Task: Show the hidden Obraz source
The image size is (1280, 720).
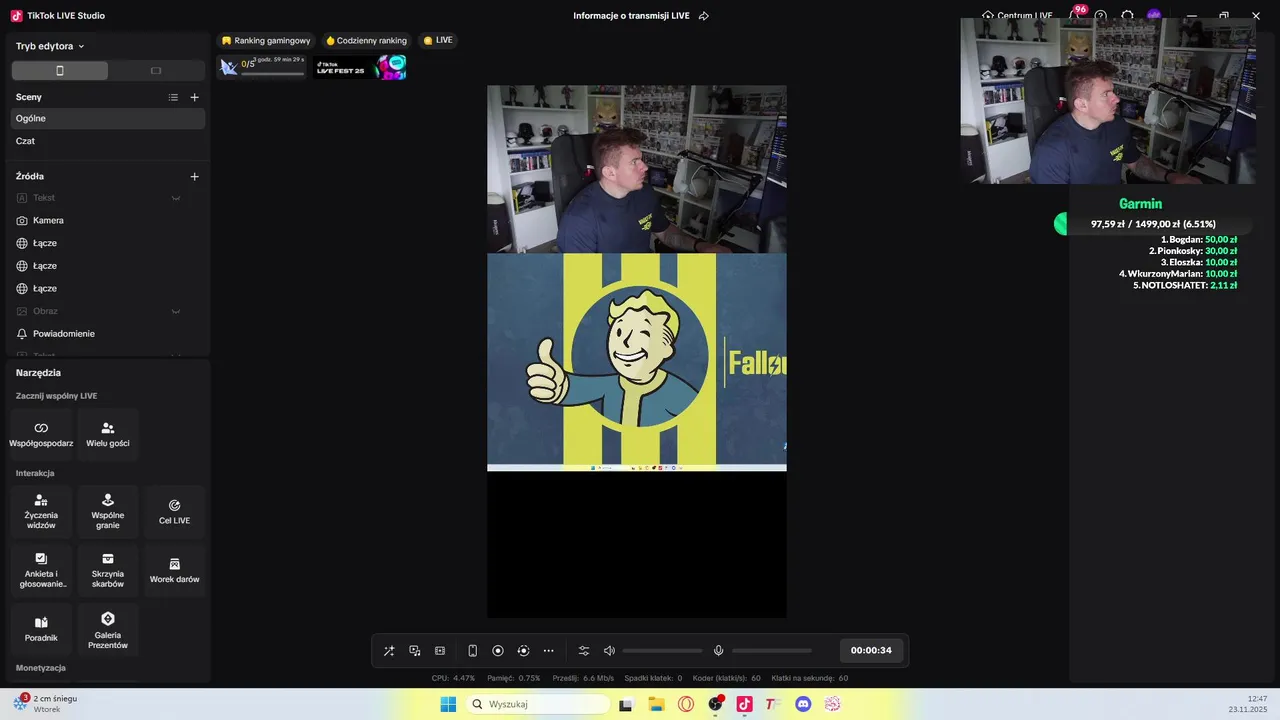Action: (176, 311)
